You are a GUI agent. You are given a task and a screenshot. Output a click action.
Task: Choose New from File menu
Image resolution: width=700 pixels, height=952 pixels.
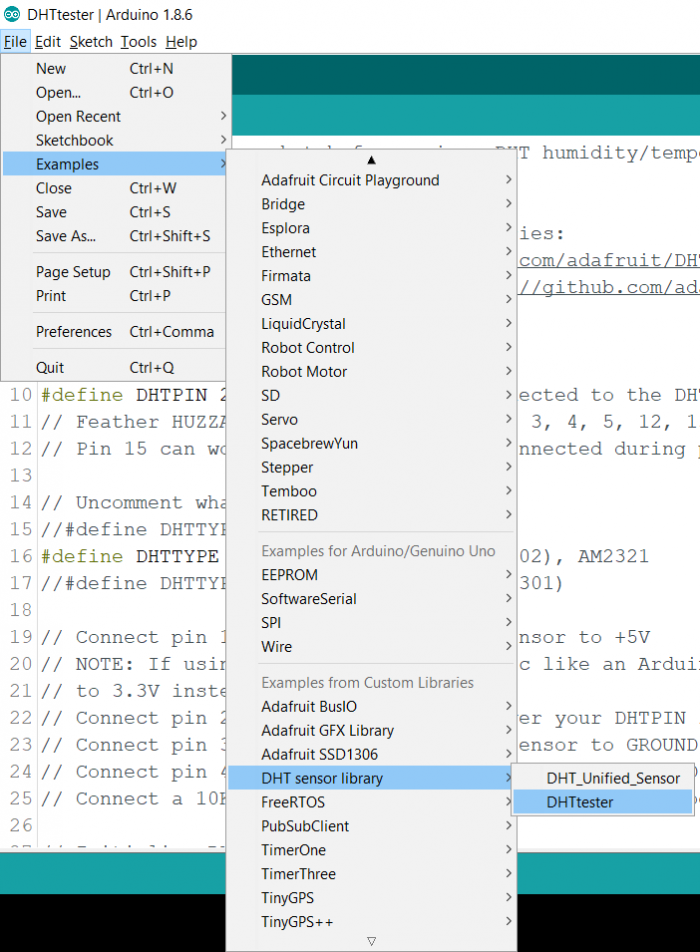point(115,69)
